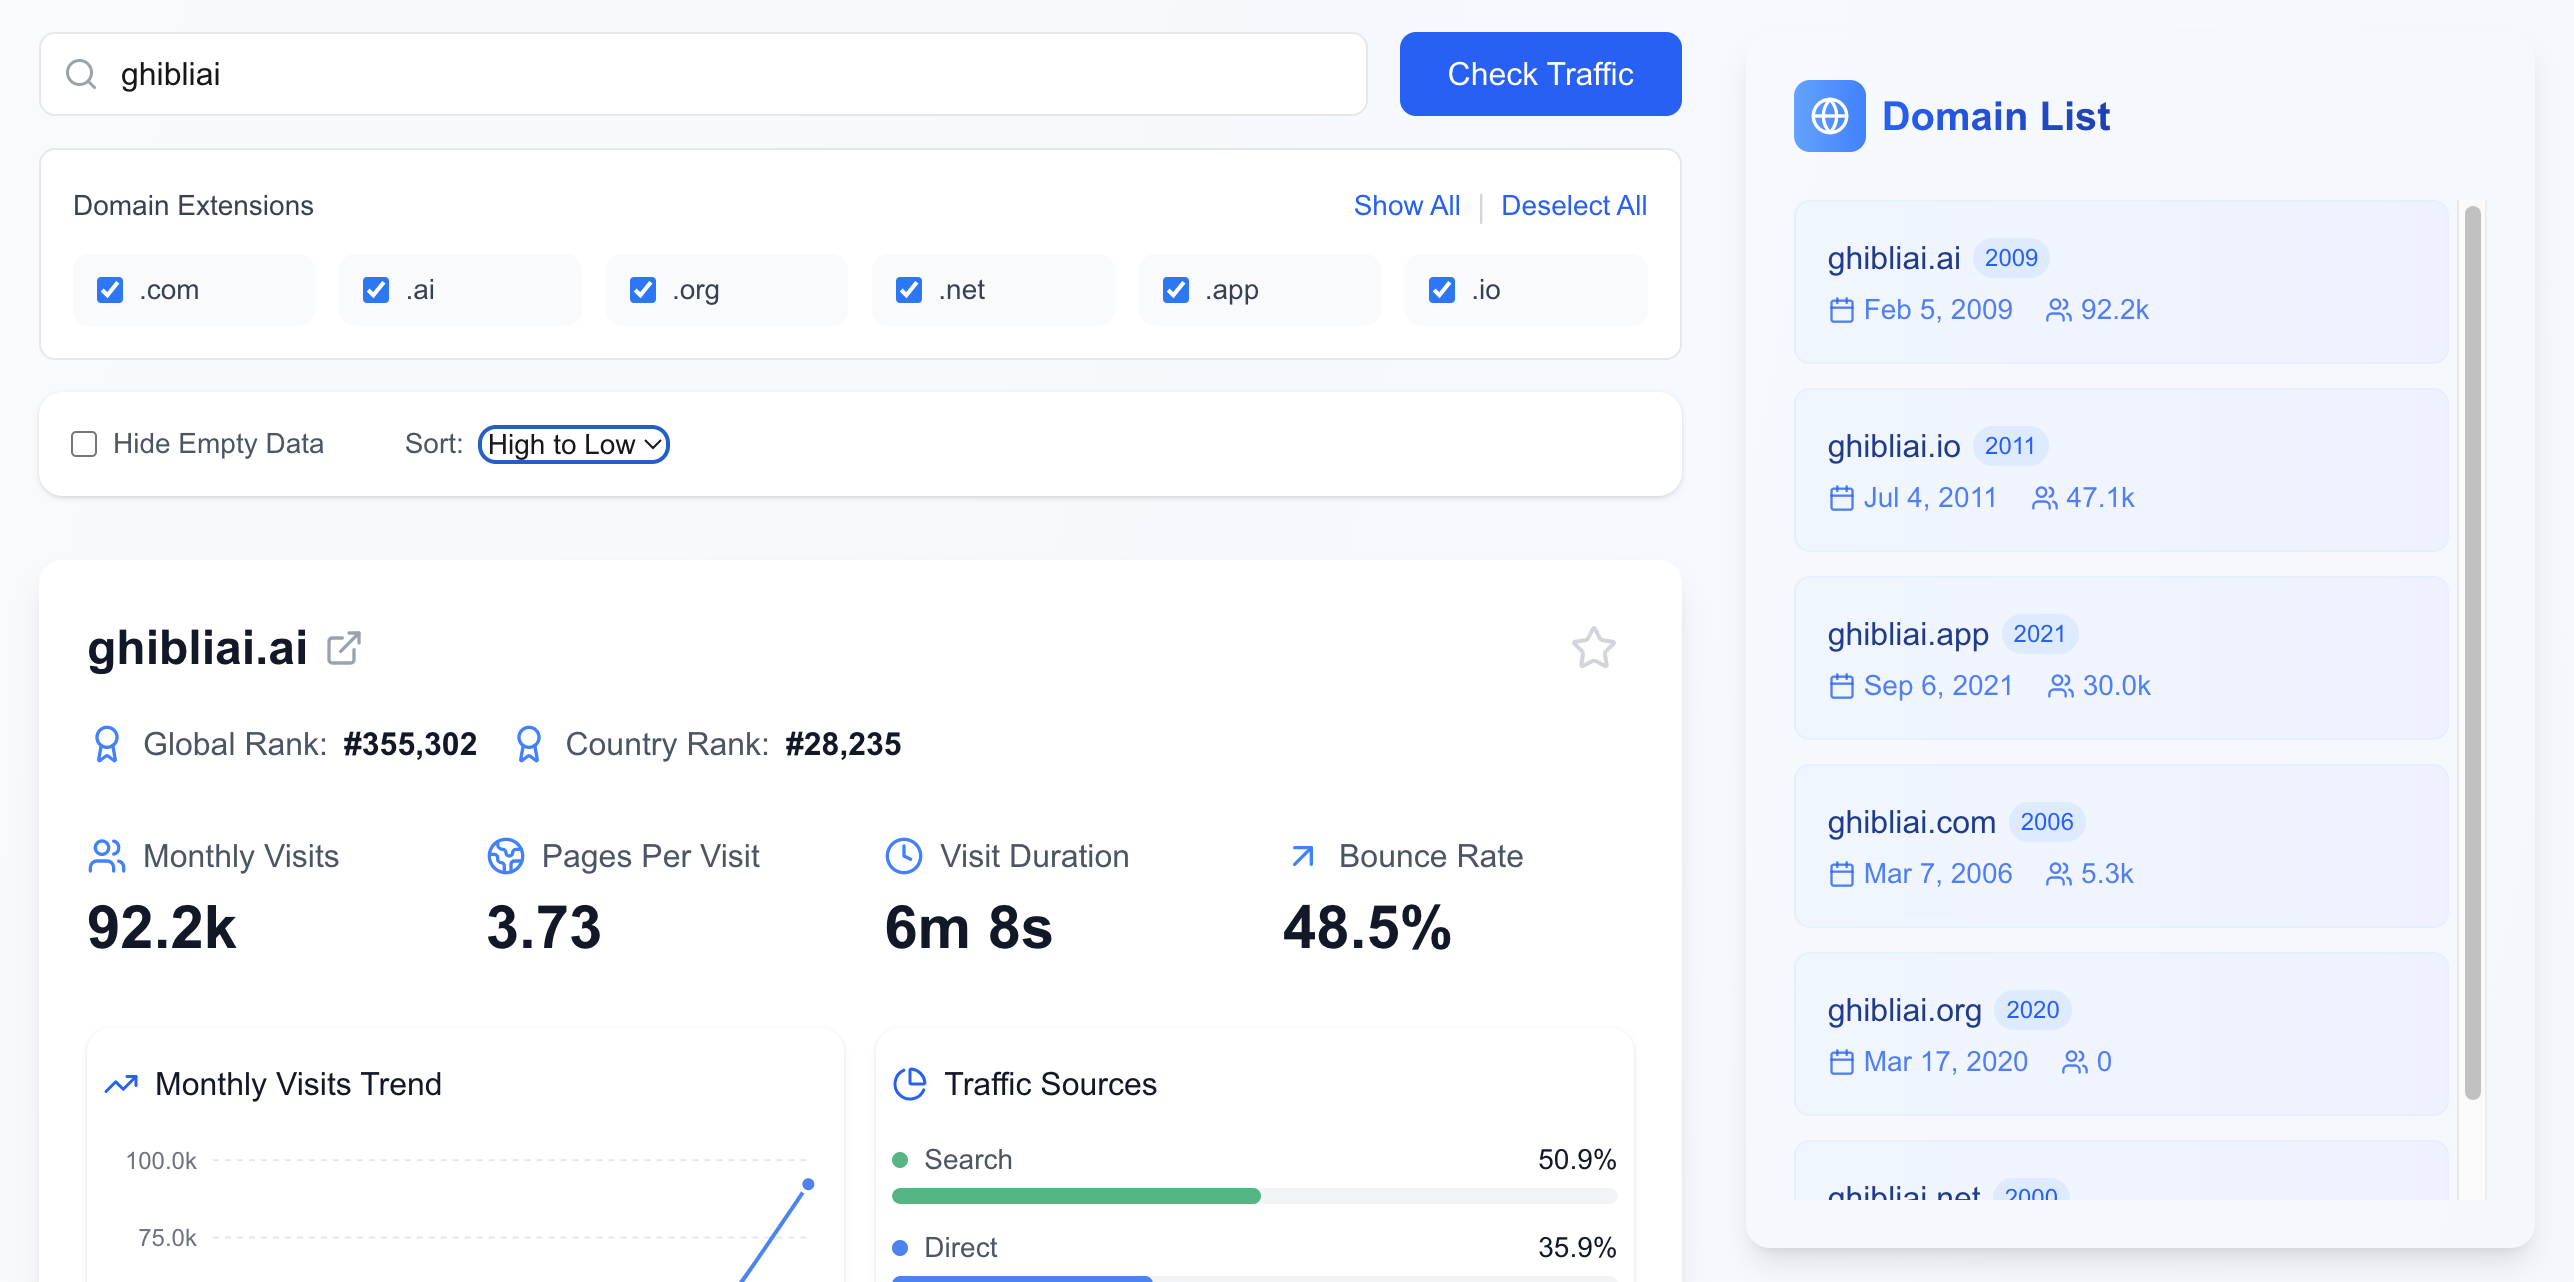
Task: Click the Direct traffic progress bar
Action: pyautogui.click(x=1254, y=1278)
